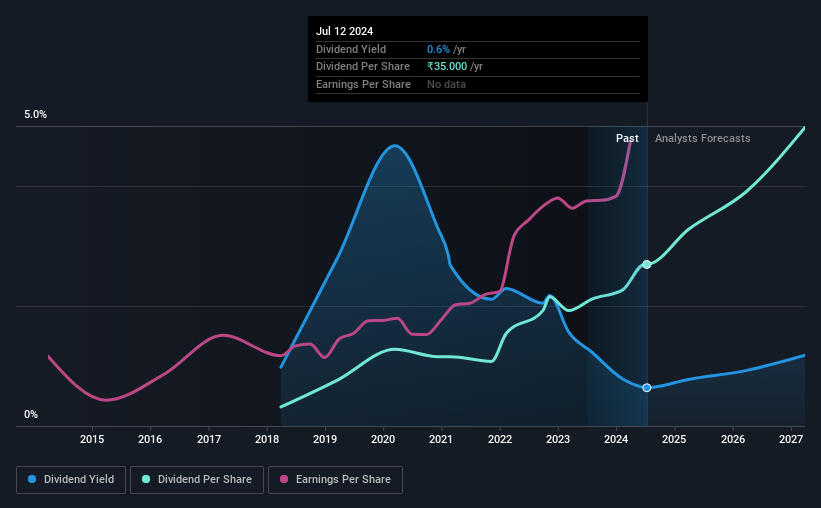Click the 2027 label on the x-axis

click(791, 439)
